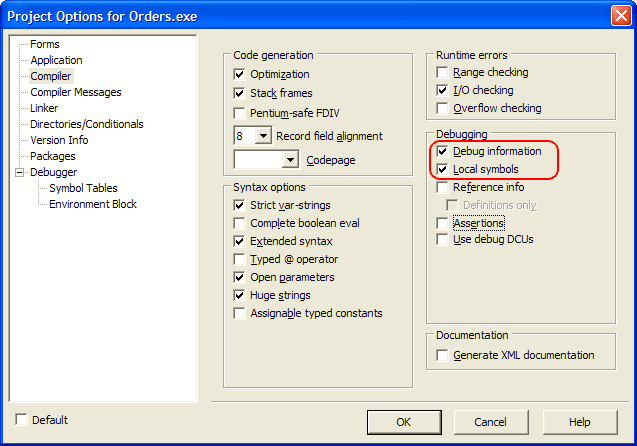Disable Stack frames option

pos(239,93)
